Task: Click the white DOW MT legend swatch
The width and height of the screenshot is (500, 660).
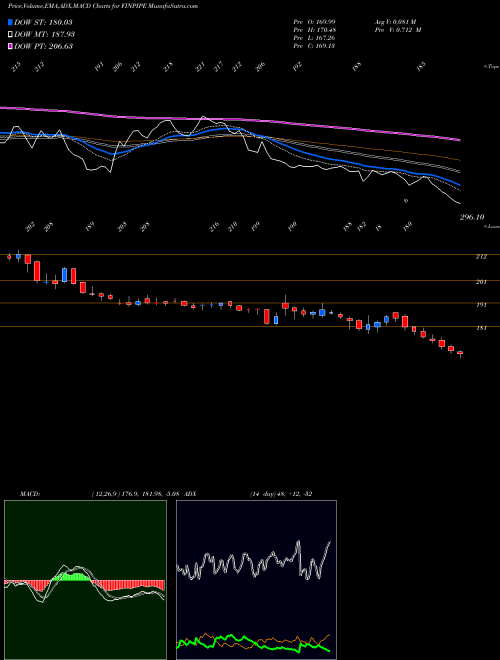Action: (x=11, y=34)
